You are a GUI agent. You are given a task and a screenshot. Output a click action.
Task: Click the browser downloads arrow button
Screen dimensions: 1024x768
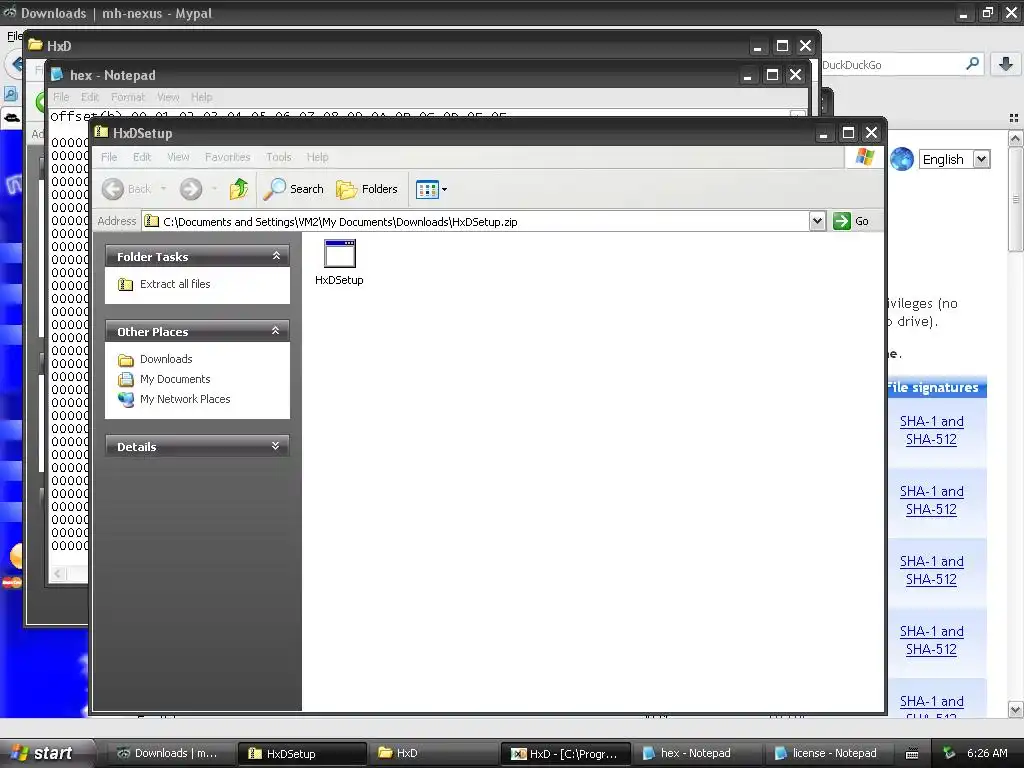pos(1006,64)
